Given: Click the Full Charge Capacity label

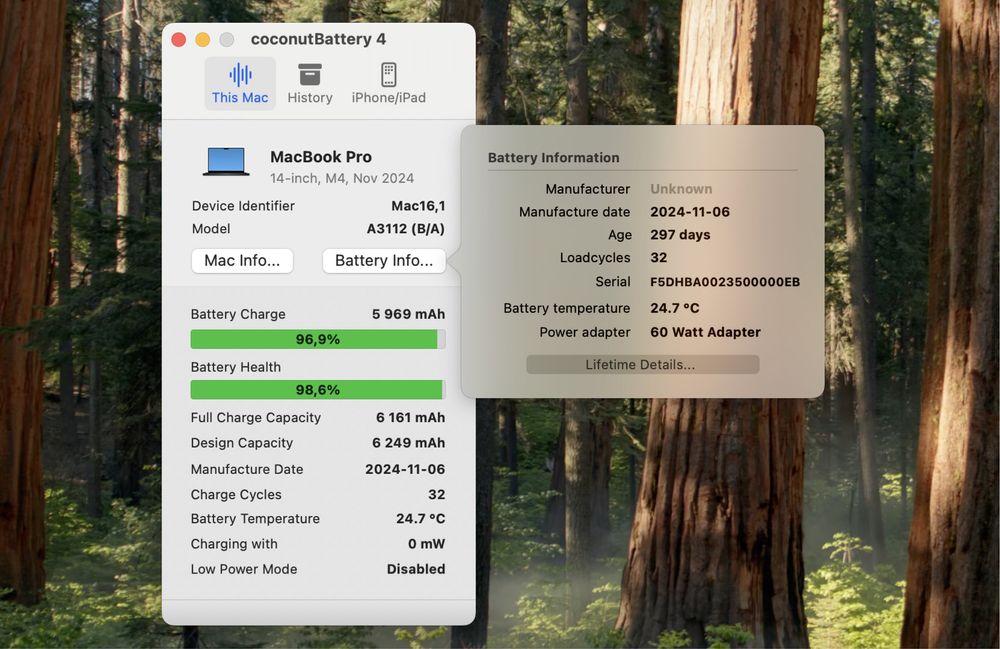Looking at the screenshot, I should (x=256, y=418).
